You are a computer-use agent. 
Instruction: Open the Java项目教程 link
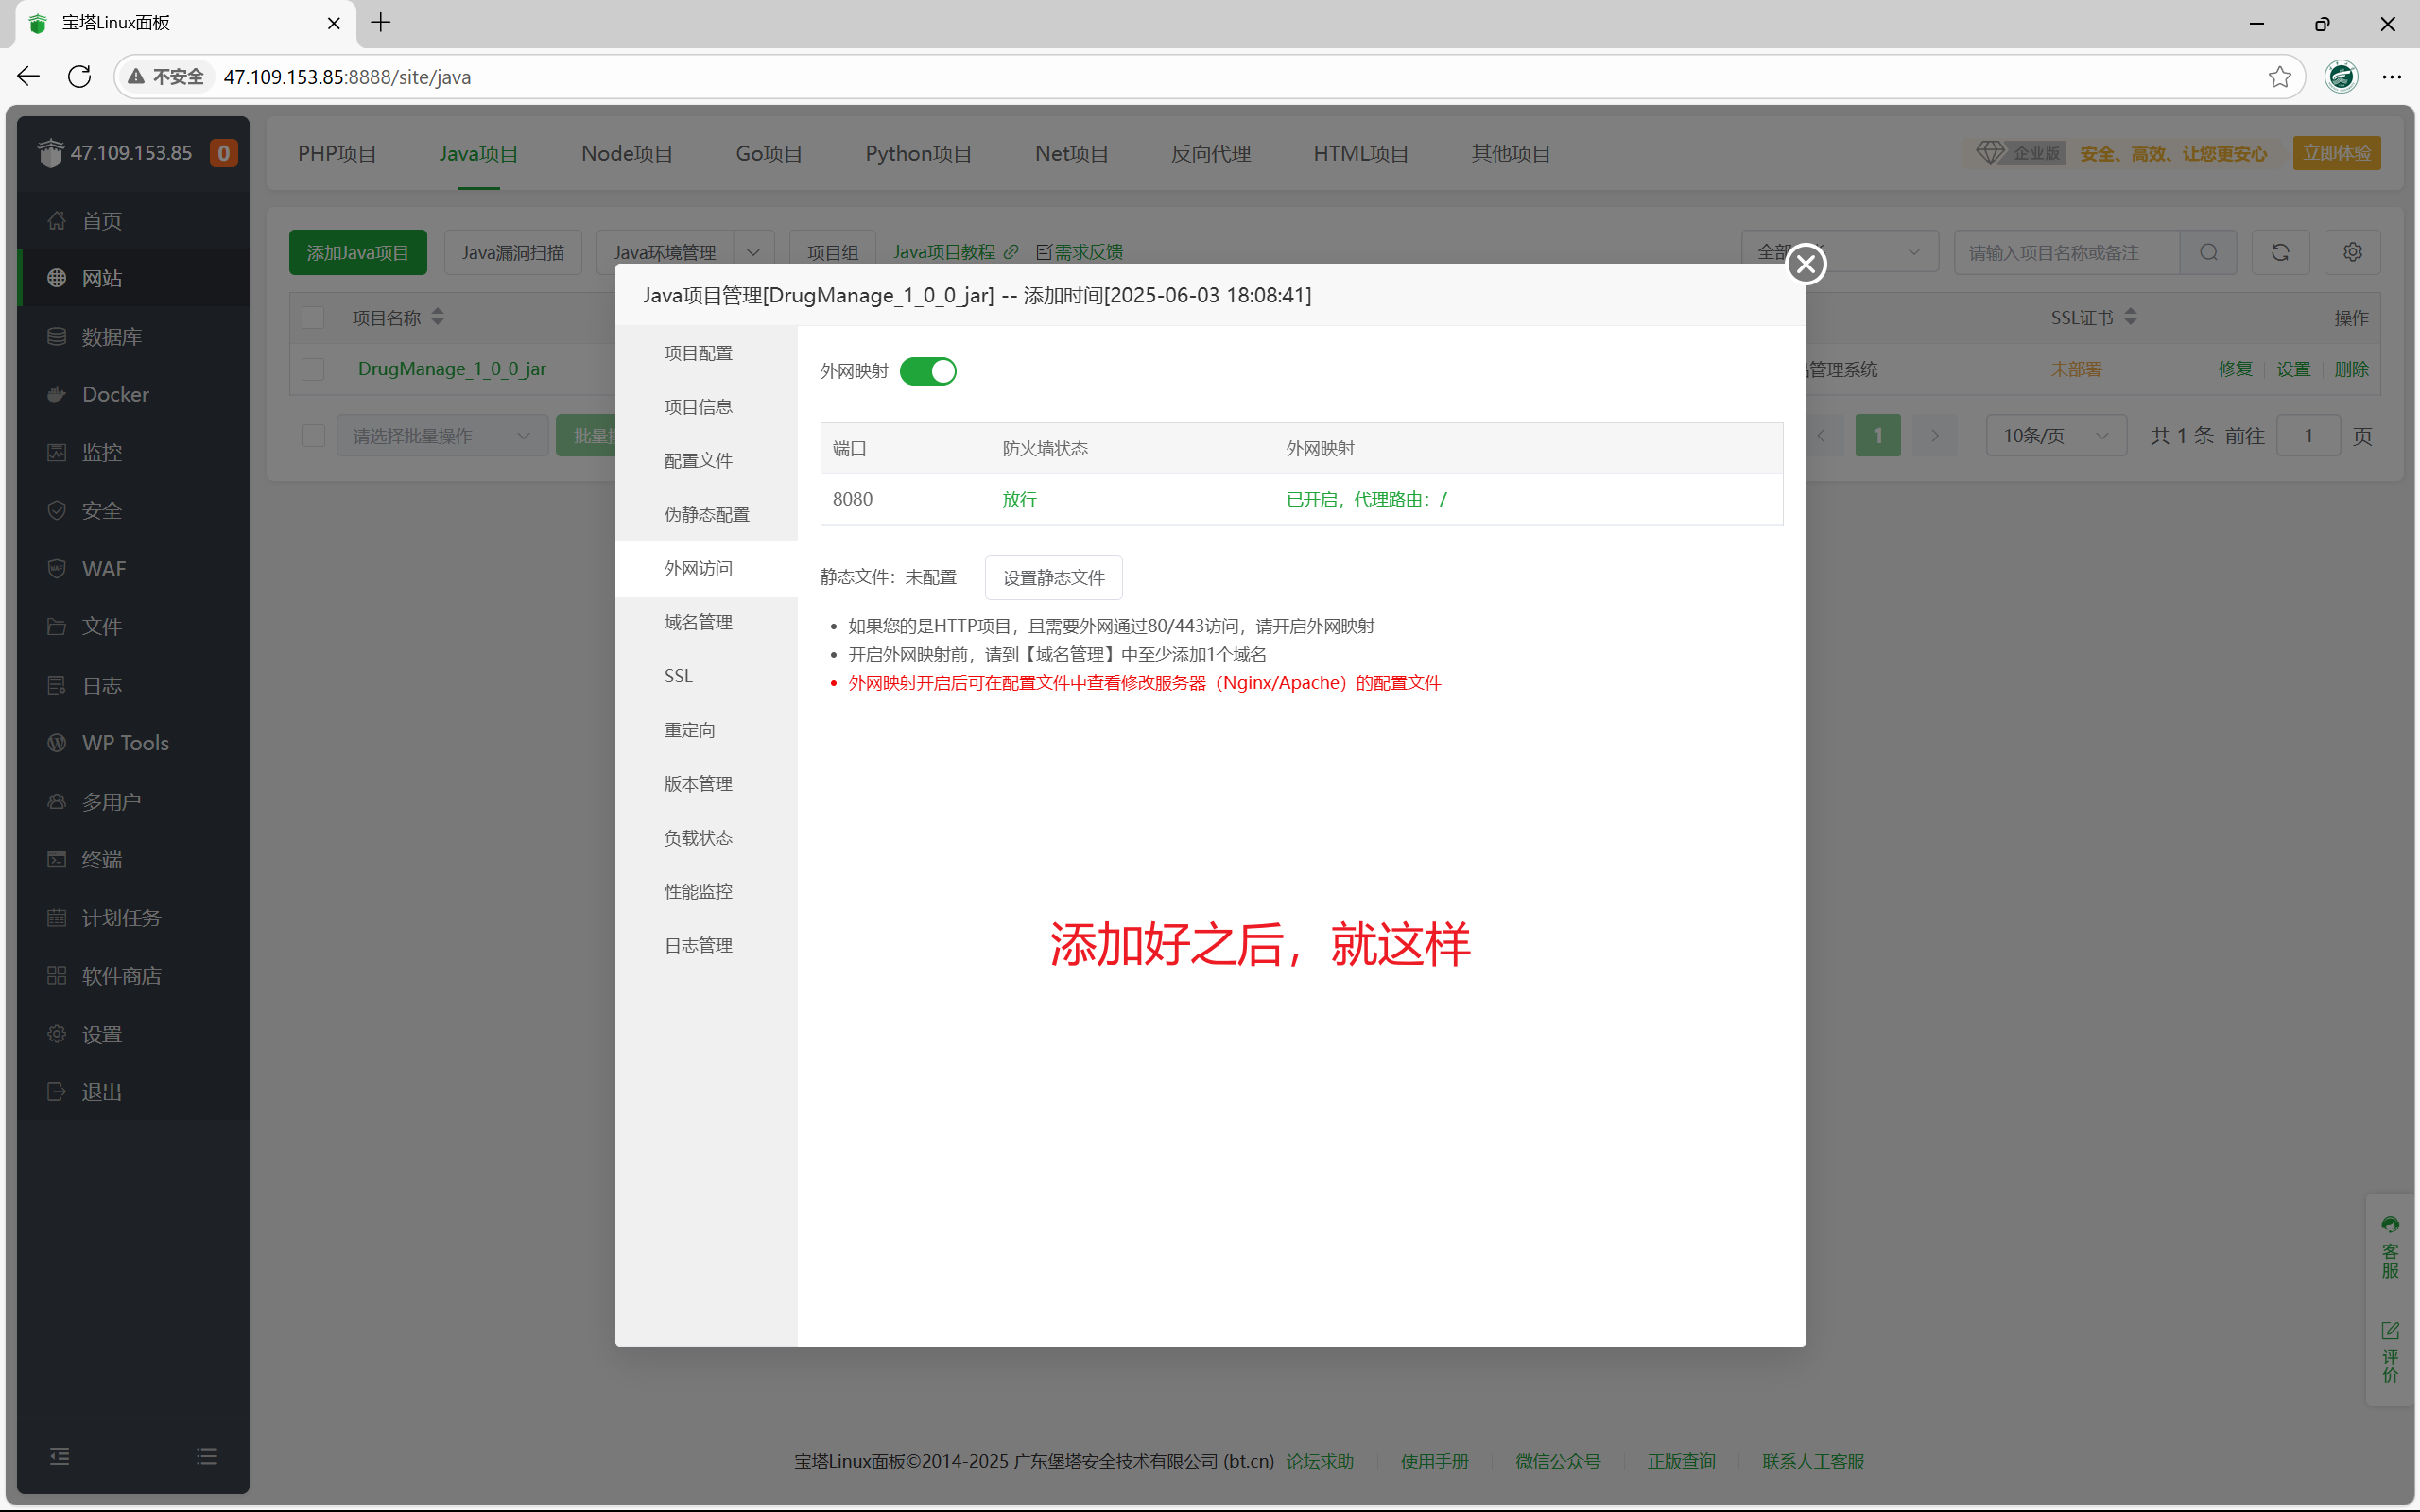[944, 251]
